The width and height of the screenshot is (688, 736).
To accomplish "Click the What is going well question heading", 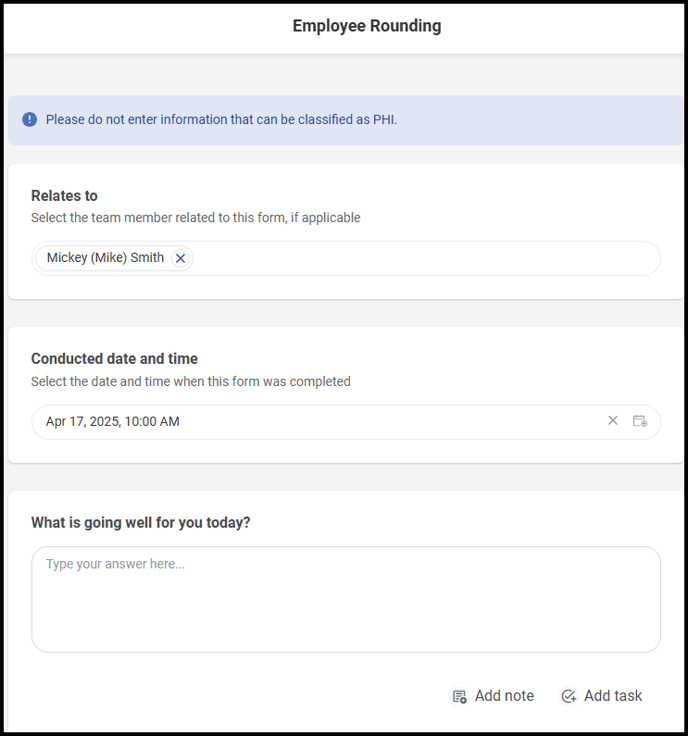I will click(x=141, y=522).
